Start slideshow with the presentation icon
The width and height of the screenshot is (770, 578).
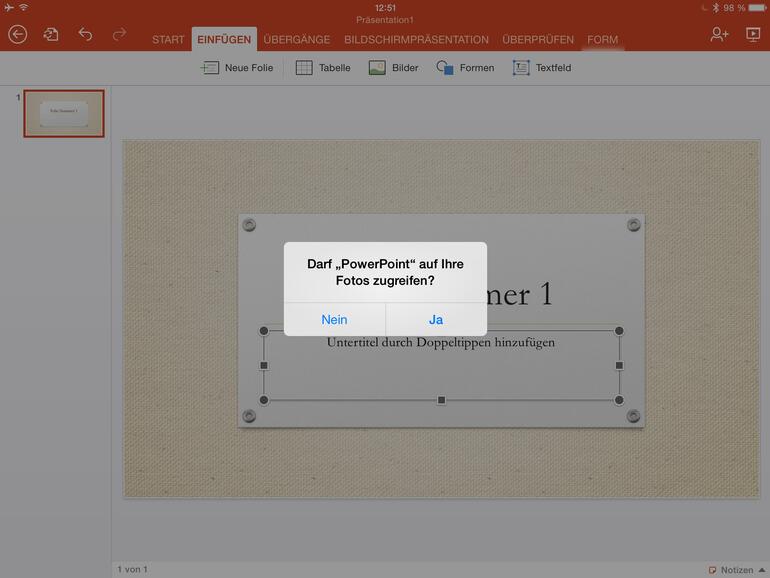pos(753,34)
